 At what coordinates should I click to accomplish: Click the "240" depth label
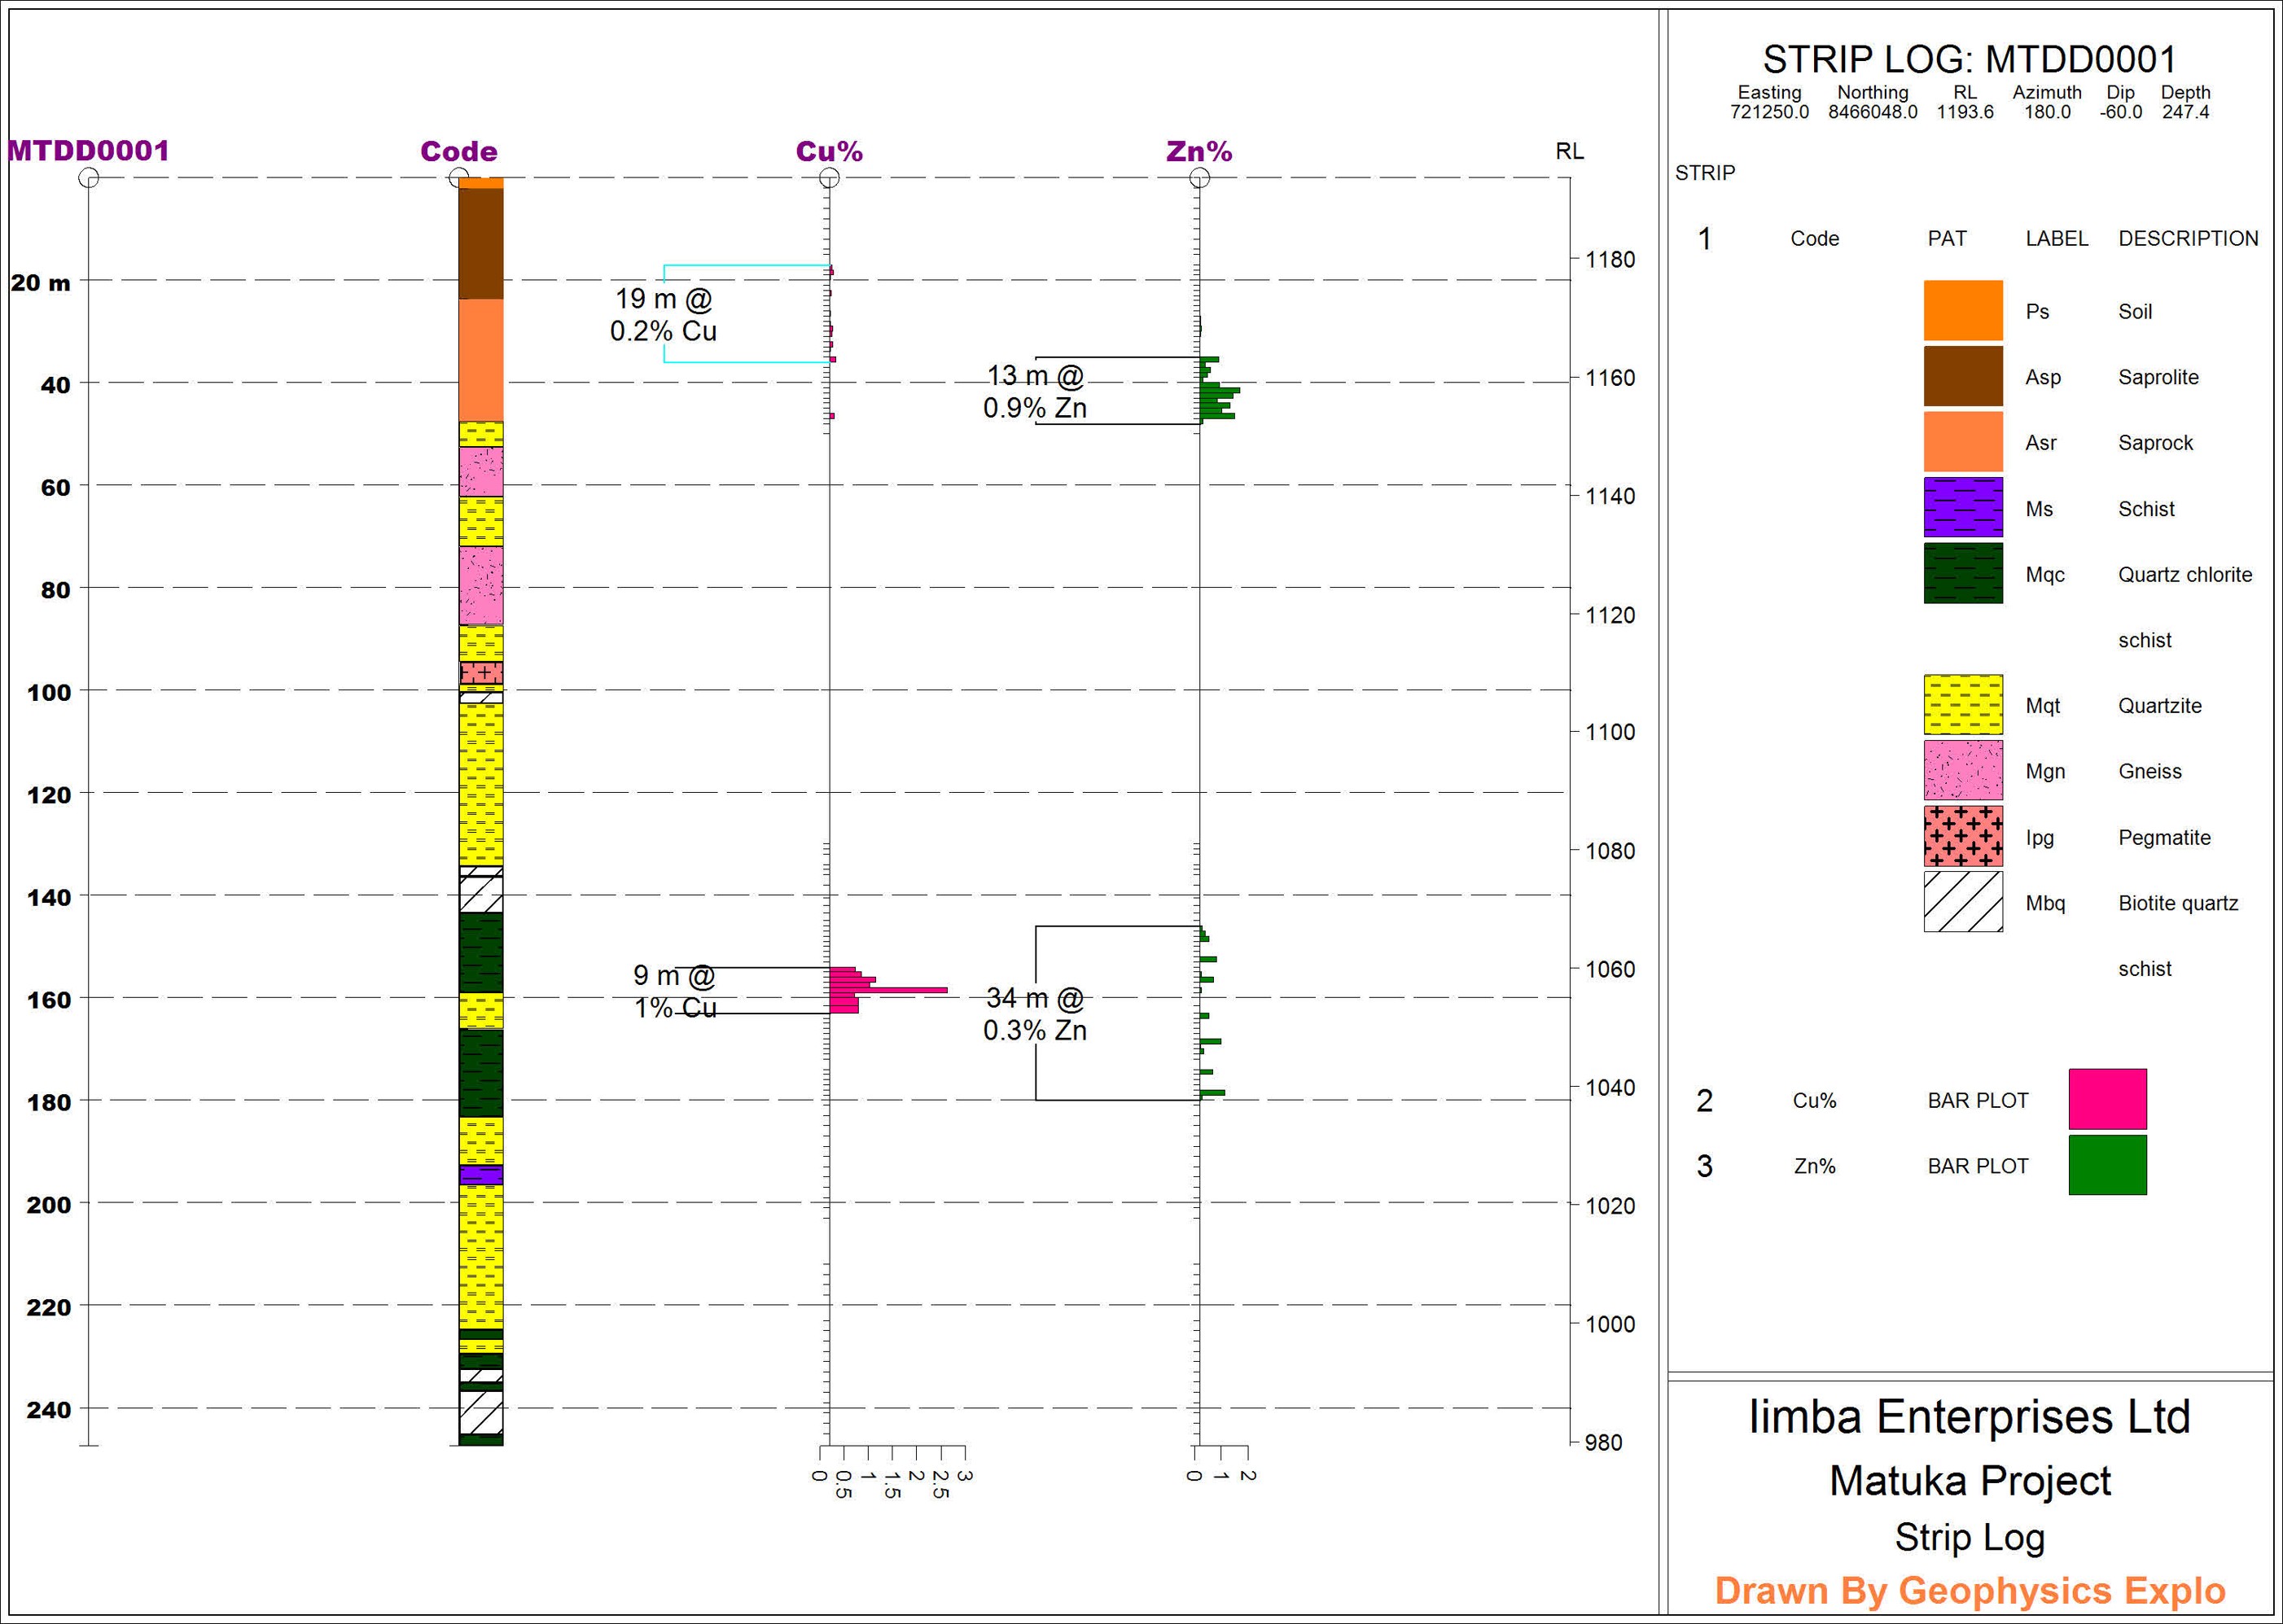pyautogui.click(x=49, y=1410)
